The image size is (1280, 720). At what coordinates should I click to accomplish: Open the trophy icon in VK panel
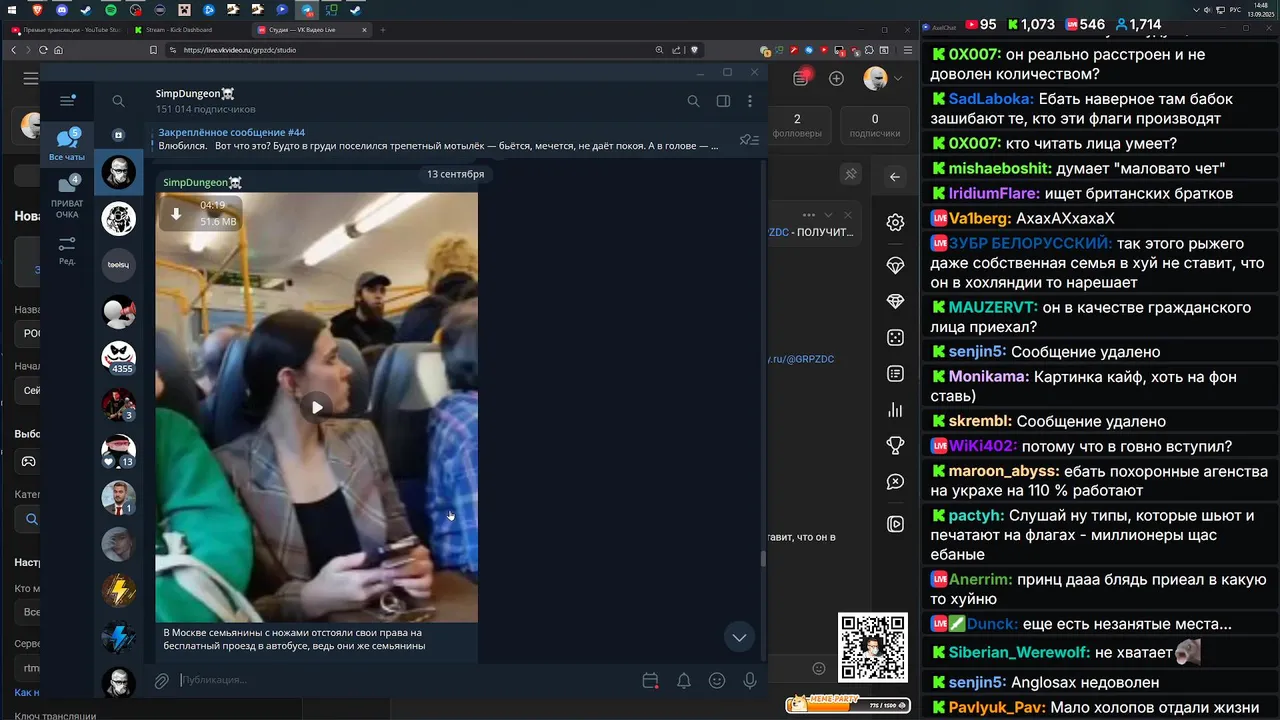click(x=895, y=446)
